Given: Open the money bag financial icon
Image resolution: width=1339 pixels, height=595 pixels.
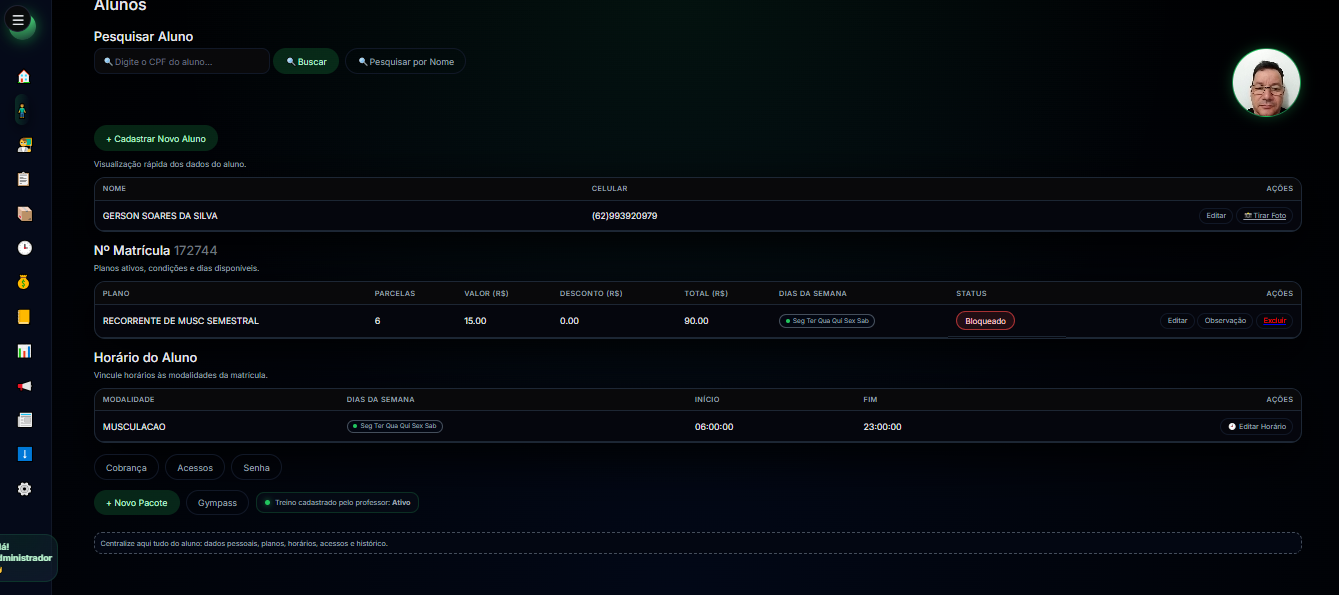Looking at the screenshot, I should [x=24, y=282].
